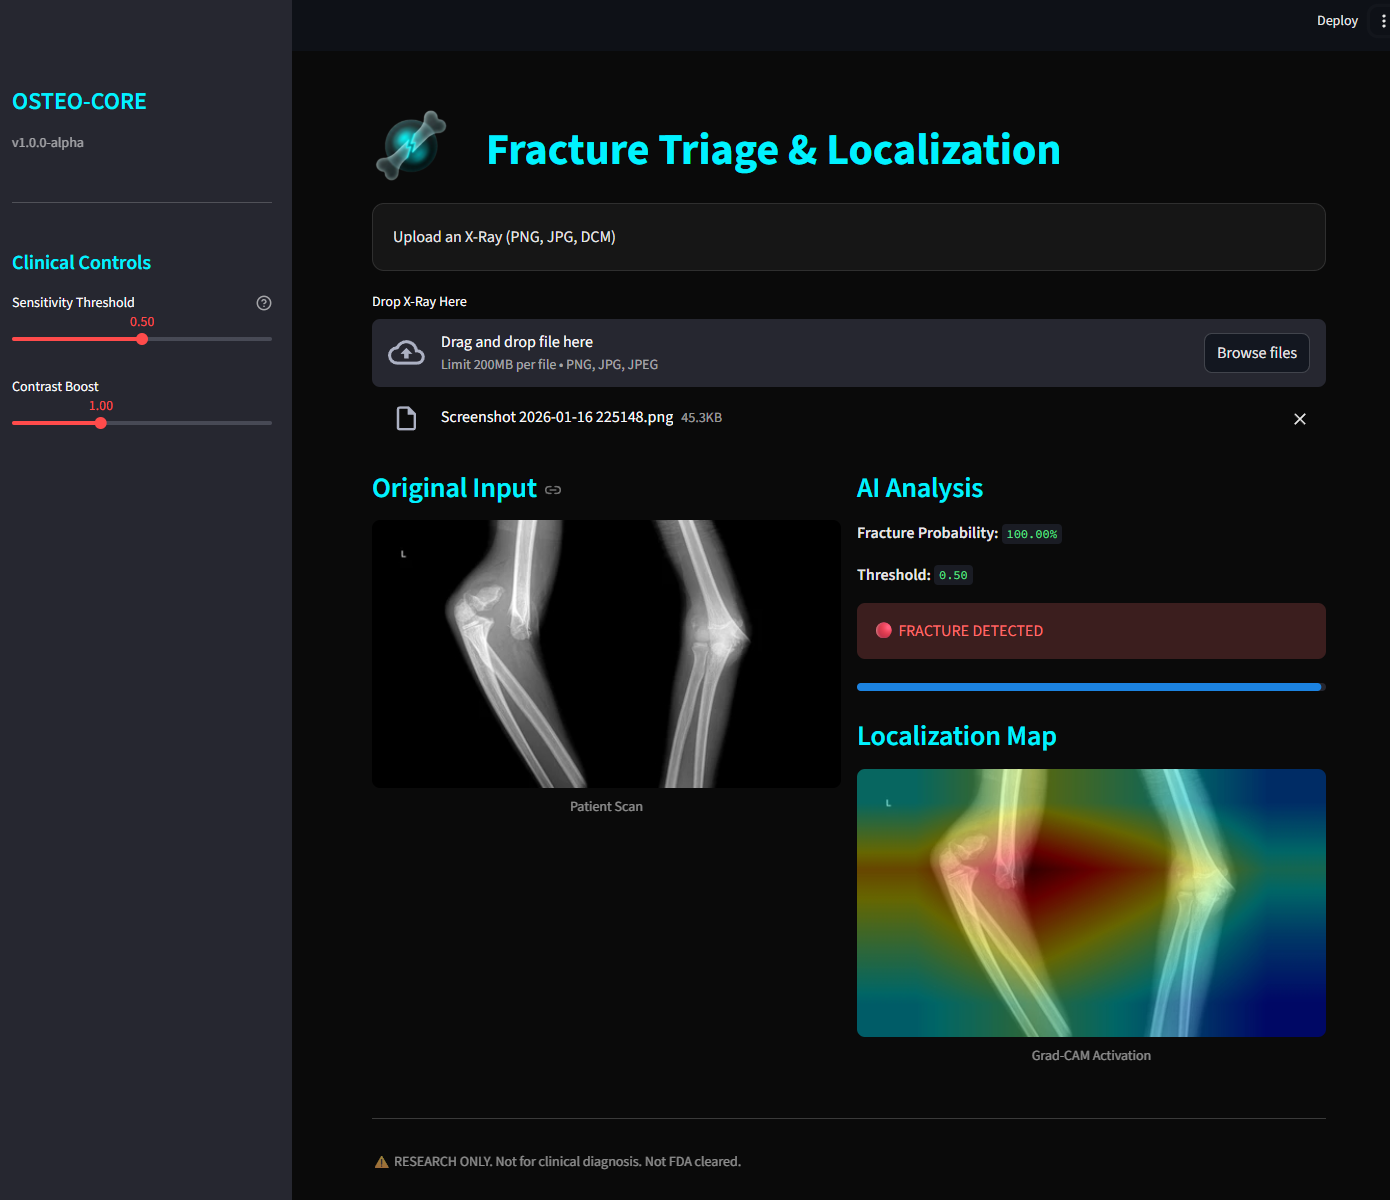Click the filename Screenshot 2026-01-16 225148.png
Image resolution: width=1390 pixels, height=1200 pixels.
(x=557, y=417)
